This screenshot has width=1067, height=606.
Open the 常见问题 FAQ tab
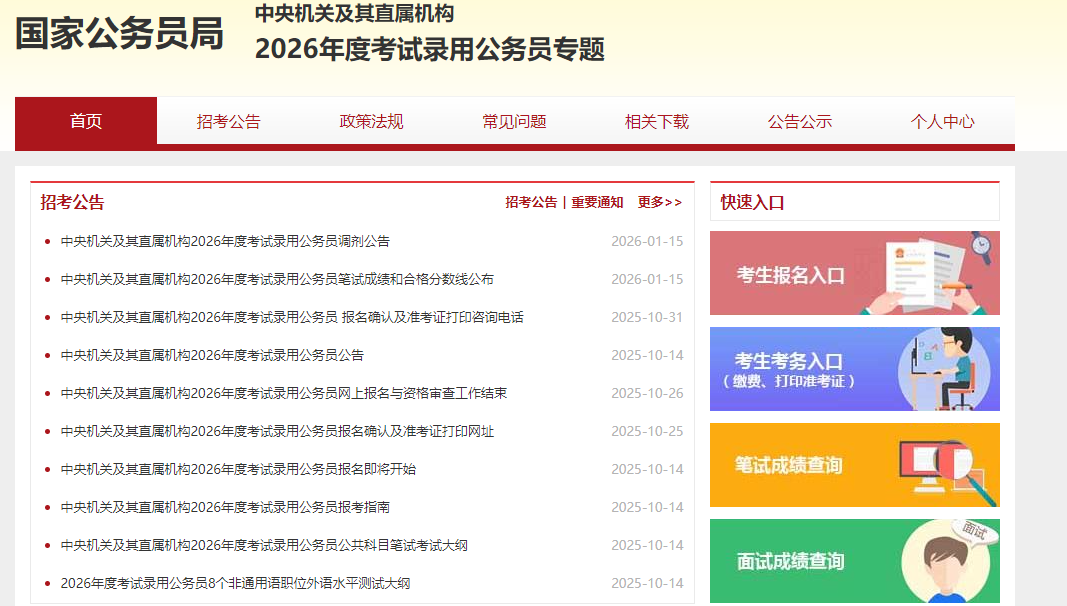[514, 121]
